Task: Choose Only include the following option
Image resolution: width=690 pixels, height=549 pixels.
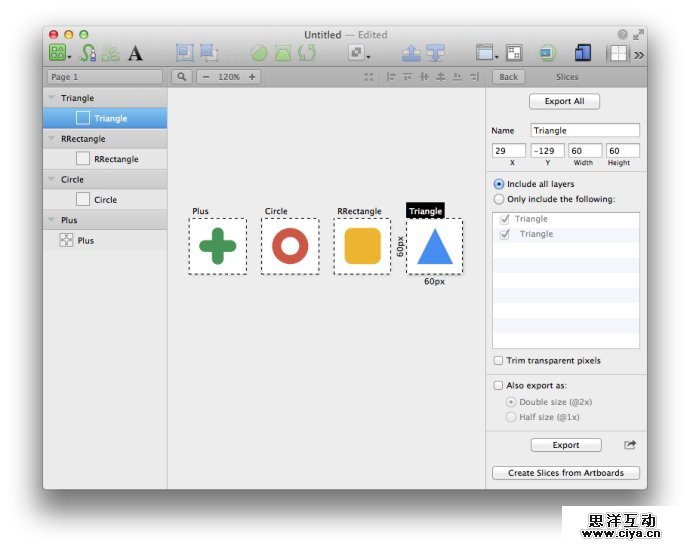Action: tap(499, 199)
